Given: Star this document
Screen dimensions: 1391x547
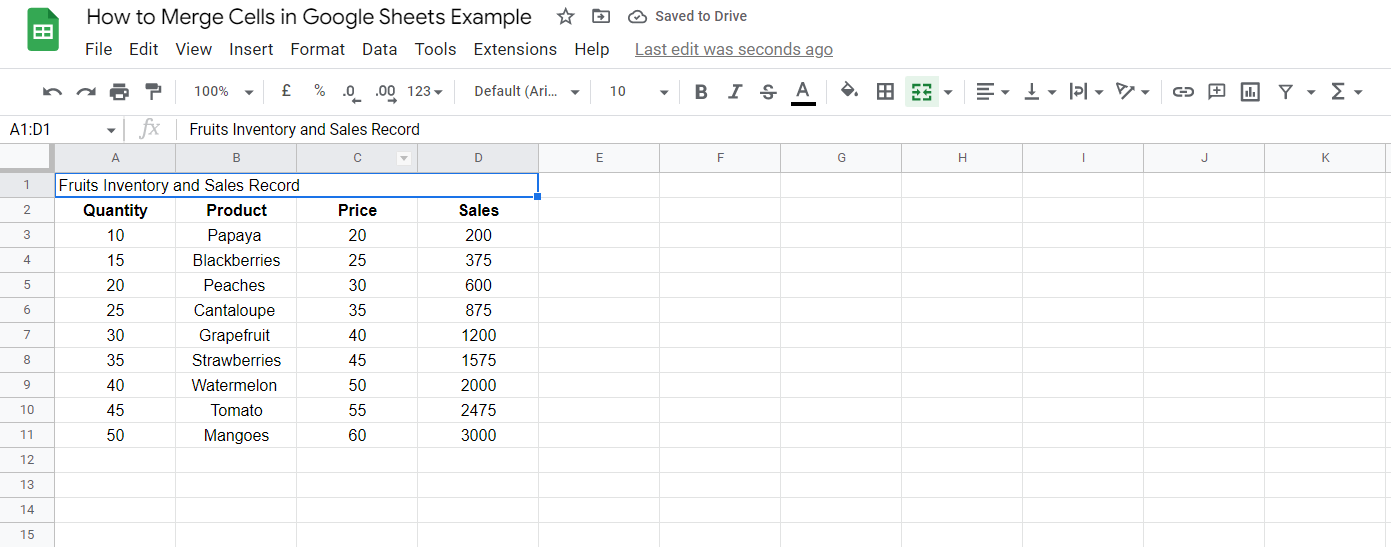Looking at the screenshot, I should 566,16.
